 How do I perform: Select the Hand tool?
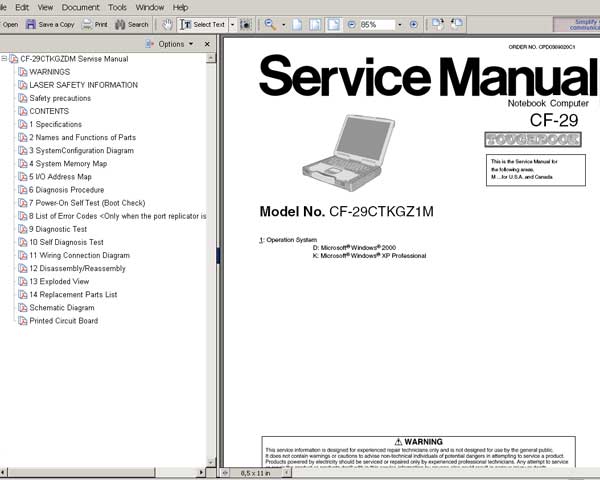coord(167,24)
